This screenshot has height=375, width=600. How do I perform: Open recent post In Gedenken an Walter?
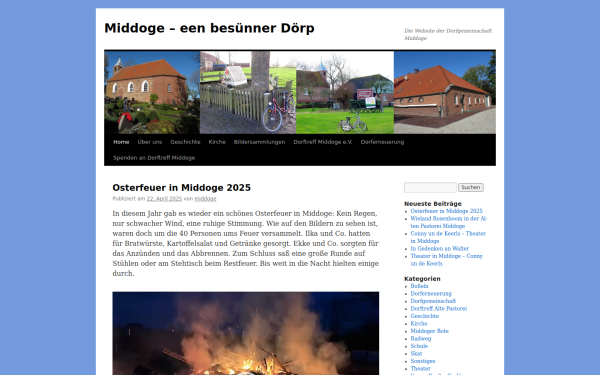click(x=440, y=249)
